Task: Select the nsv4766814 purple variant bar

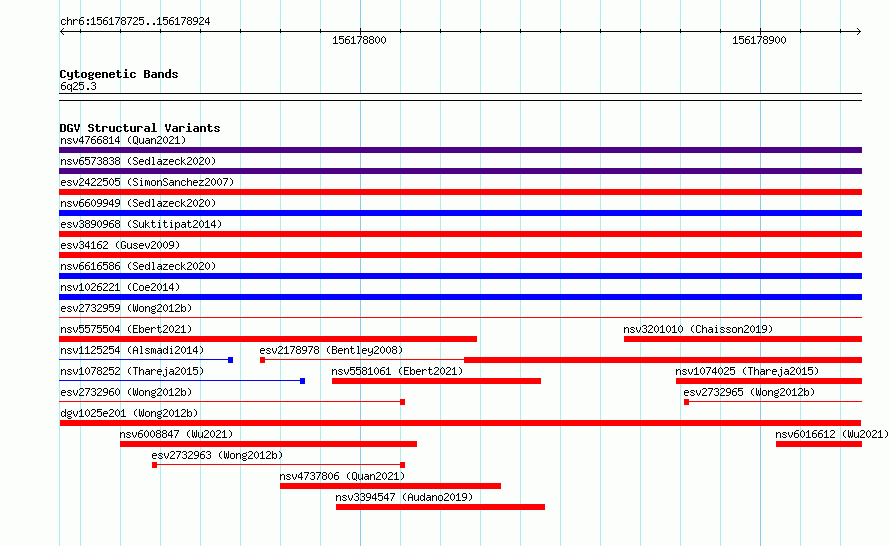Action: point(460,150)
